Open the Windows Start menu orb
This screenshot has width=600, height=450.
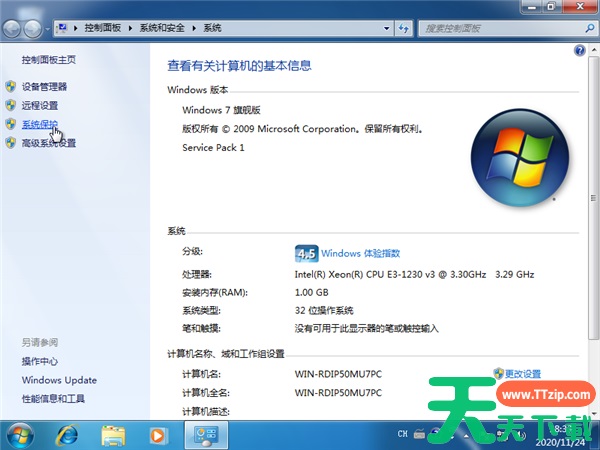[x=19, y=435]
